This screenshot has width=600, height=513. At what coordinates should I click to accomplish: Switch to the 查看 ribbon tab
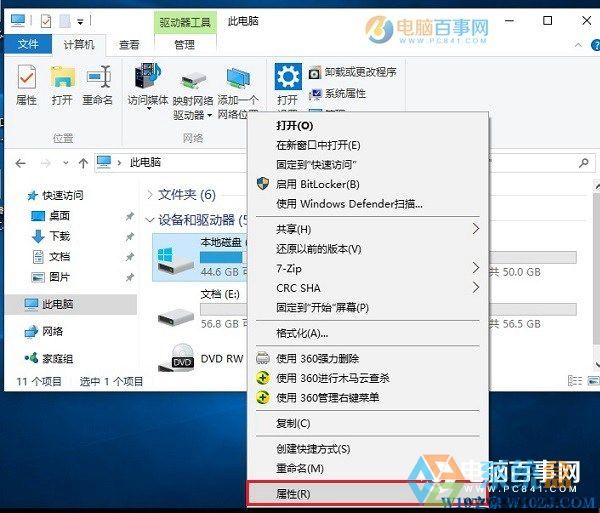[129, 45]
